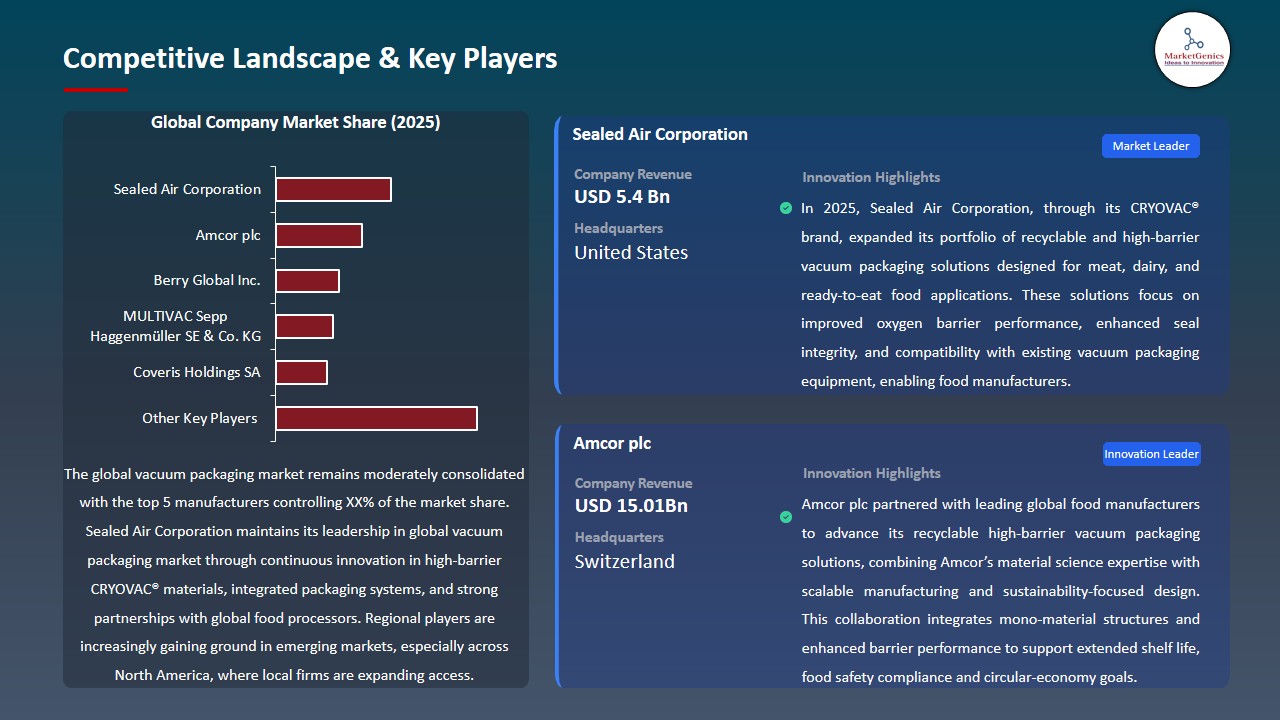Viewport: 1280px width, 720px height.
Task: Click green checkmark beside Sealed Air highlights
Action: coord(786,208)
